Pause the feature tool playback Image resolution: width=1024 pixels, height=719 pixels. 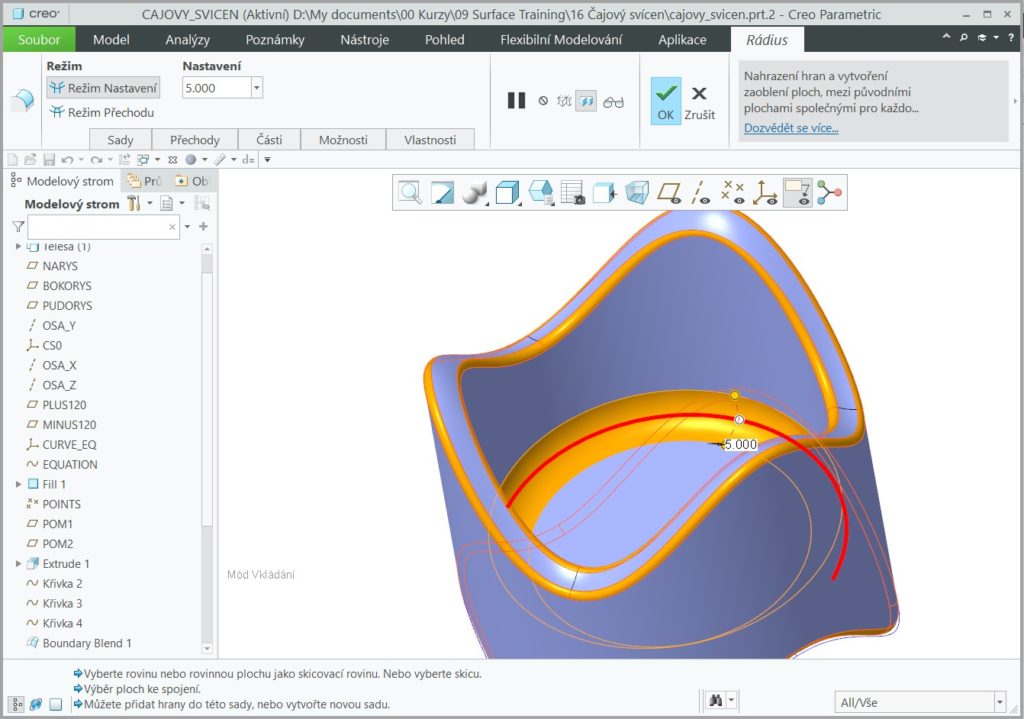[x=516, y=100]
